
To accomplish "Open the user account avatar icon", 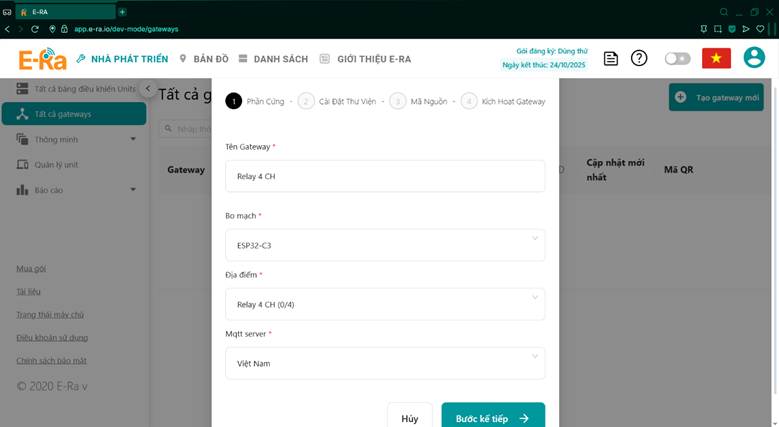I will (754, 58).
